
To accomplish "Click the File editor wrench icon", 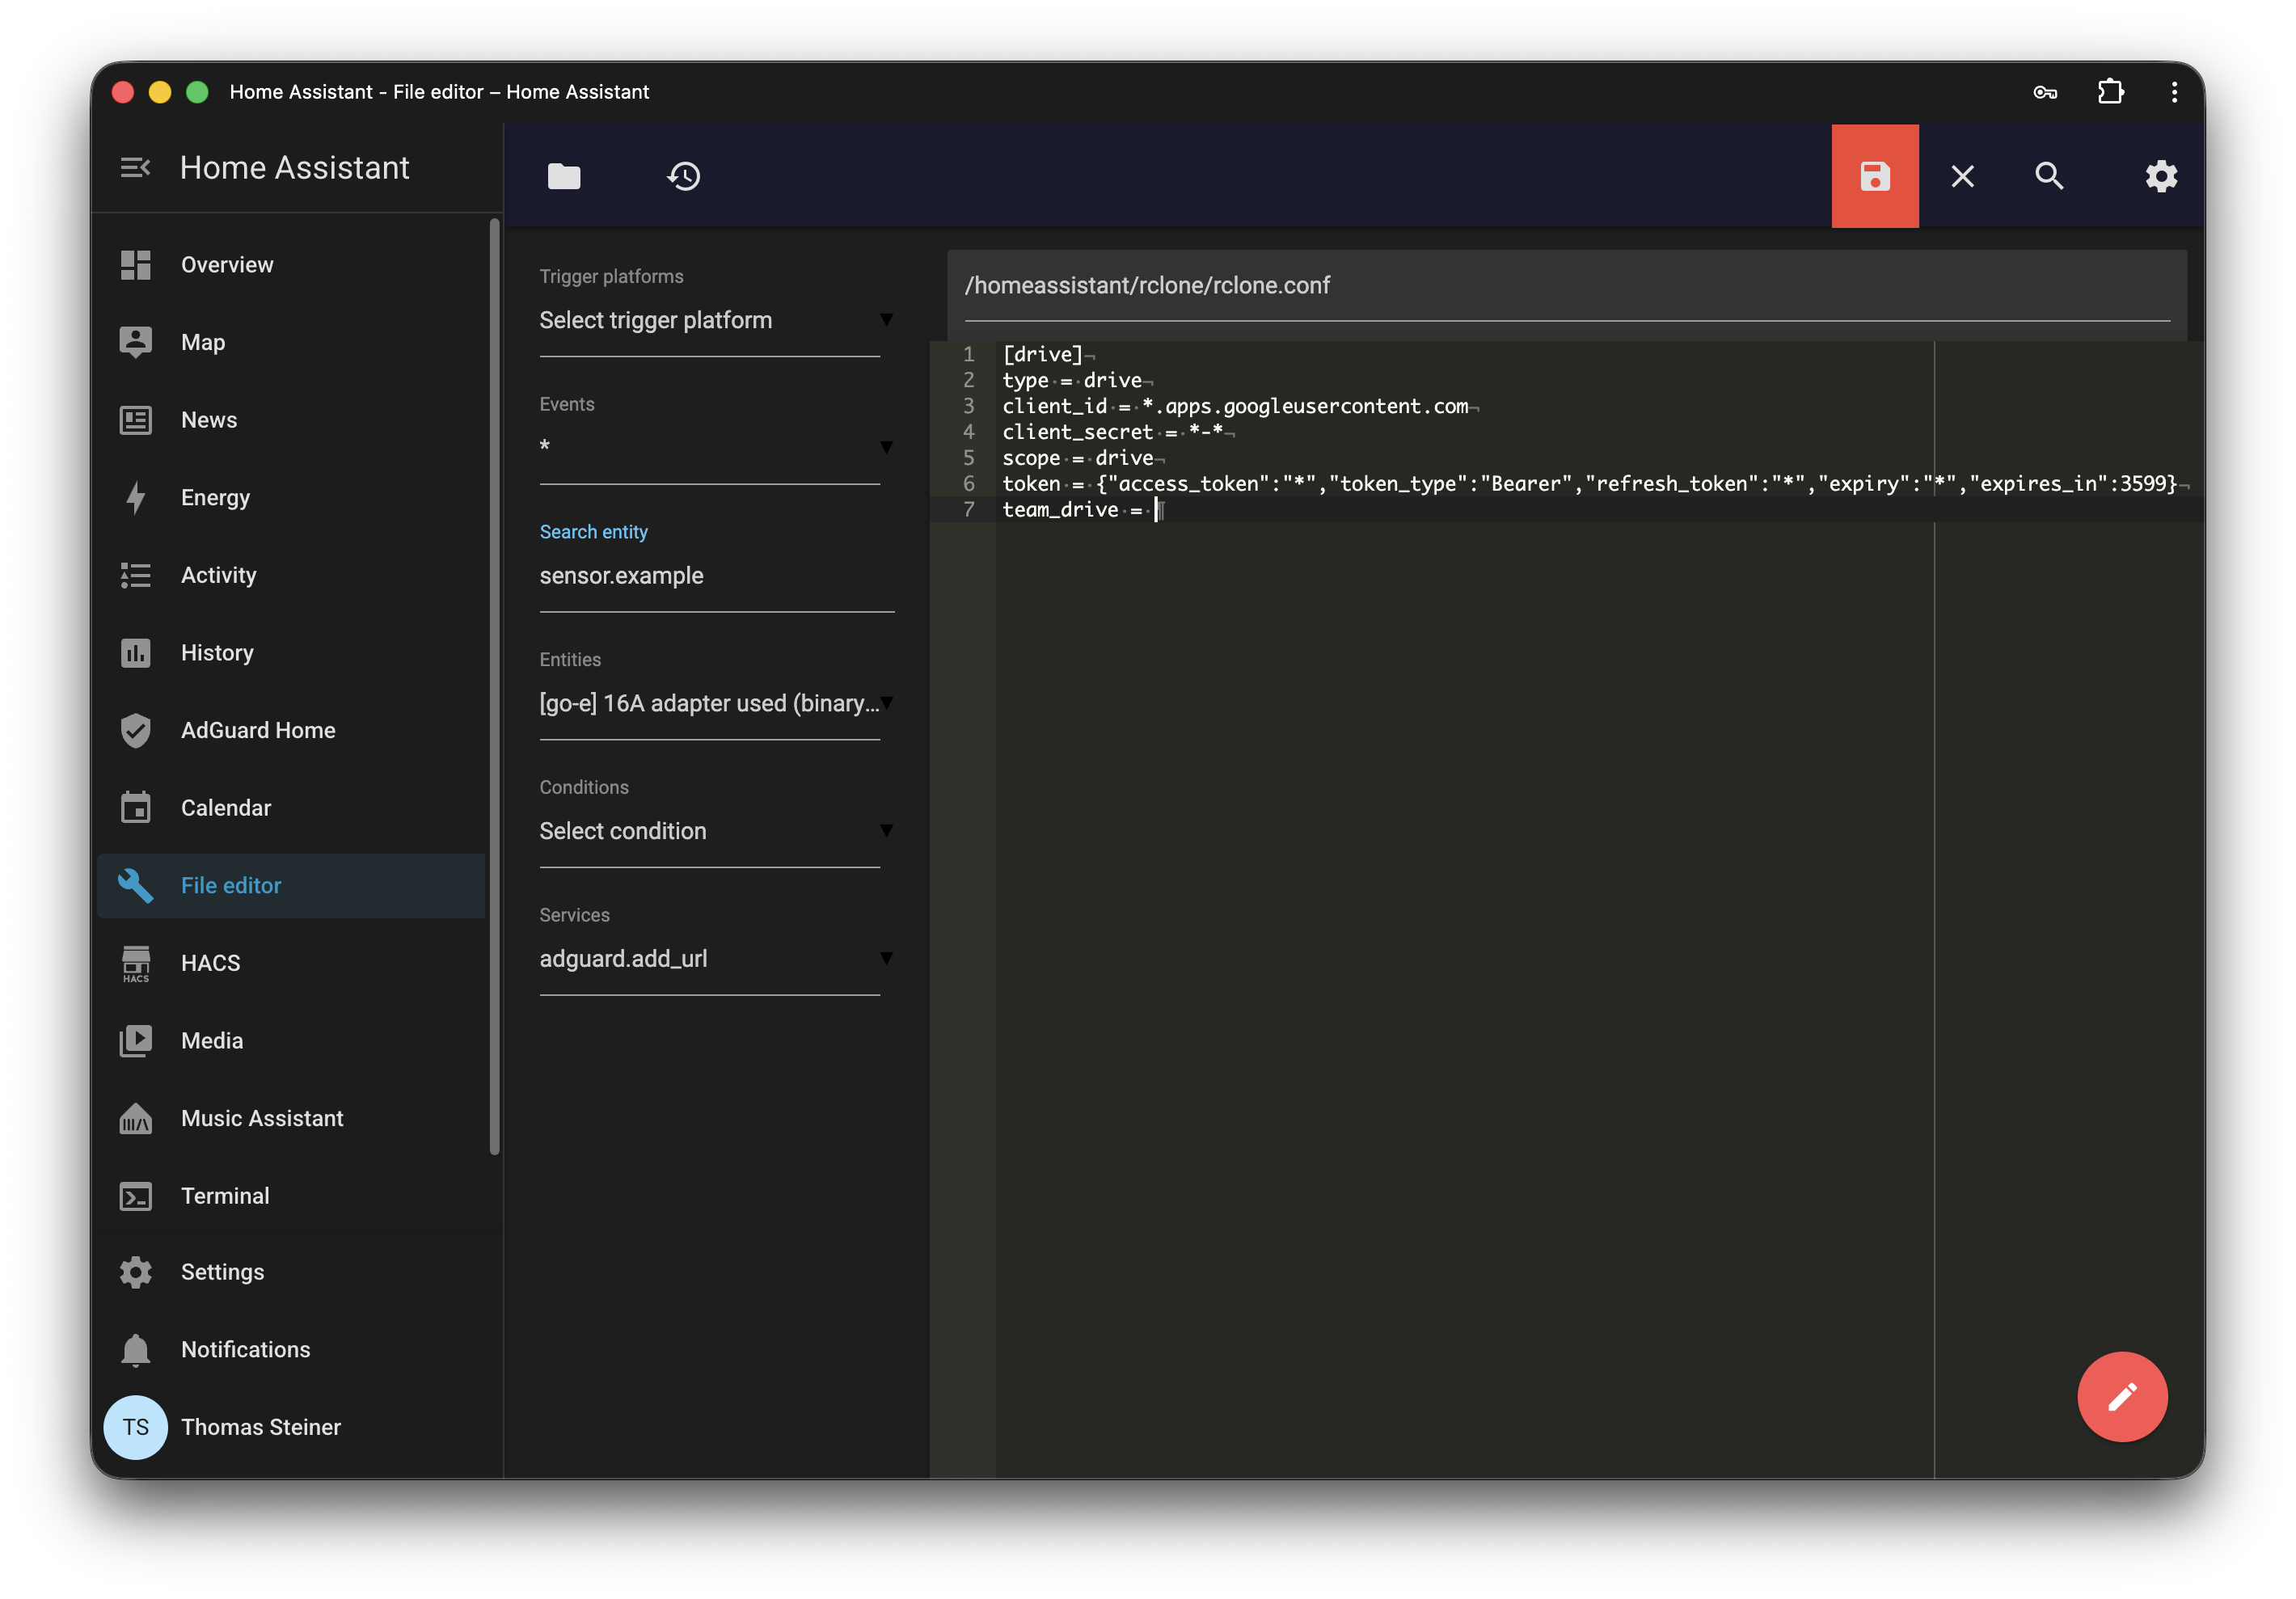I will (x=136, y=886).
